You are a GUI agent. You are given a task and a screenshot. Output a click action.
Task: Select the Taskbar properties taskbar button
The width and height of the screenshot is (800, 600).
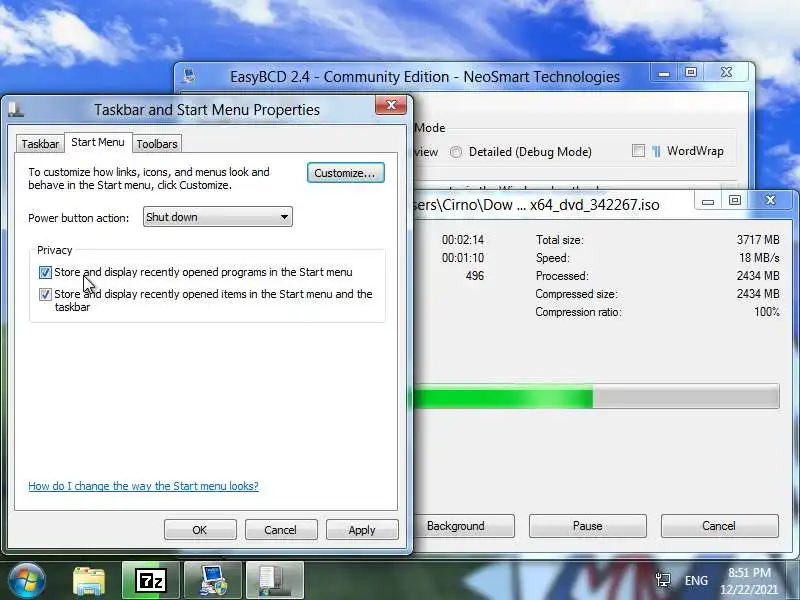274,580
